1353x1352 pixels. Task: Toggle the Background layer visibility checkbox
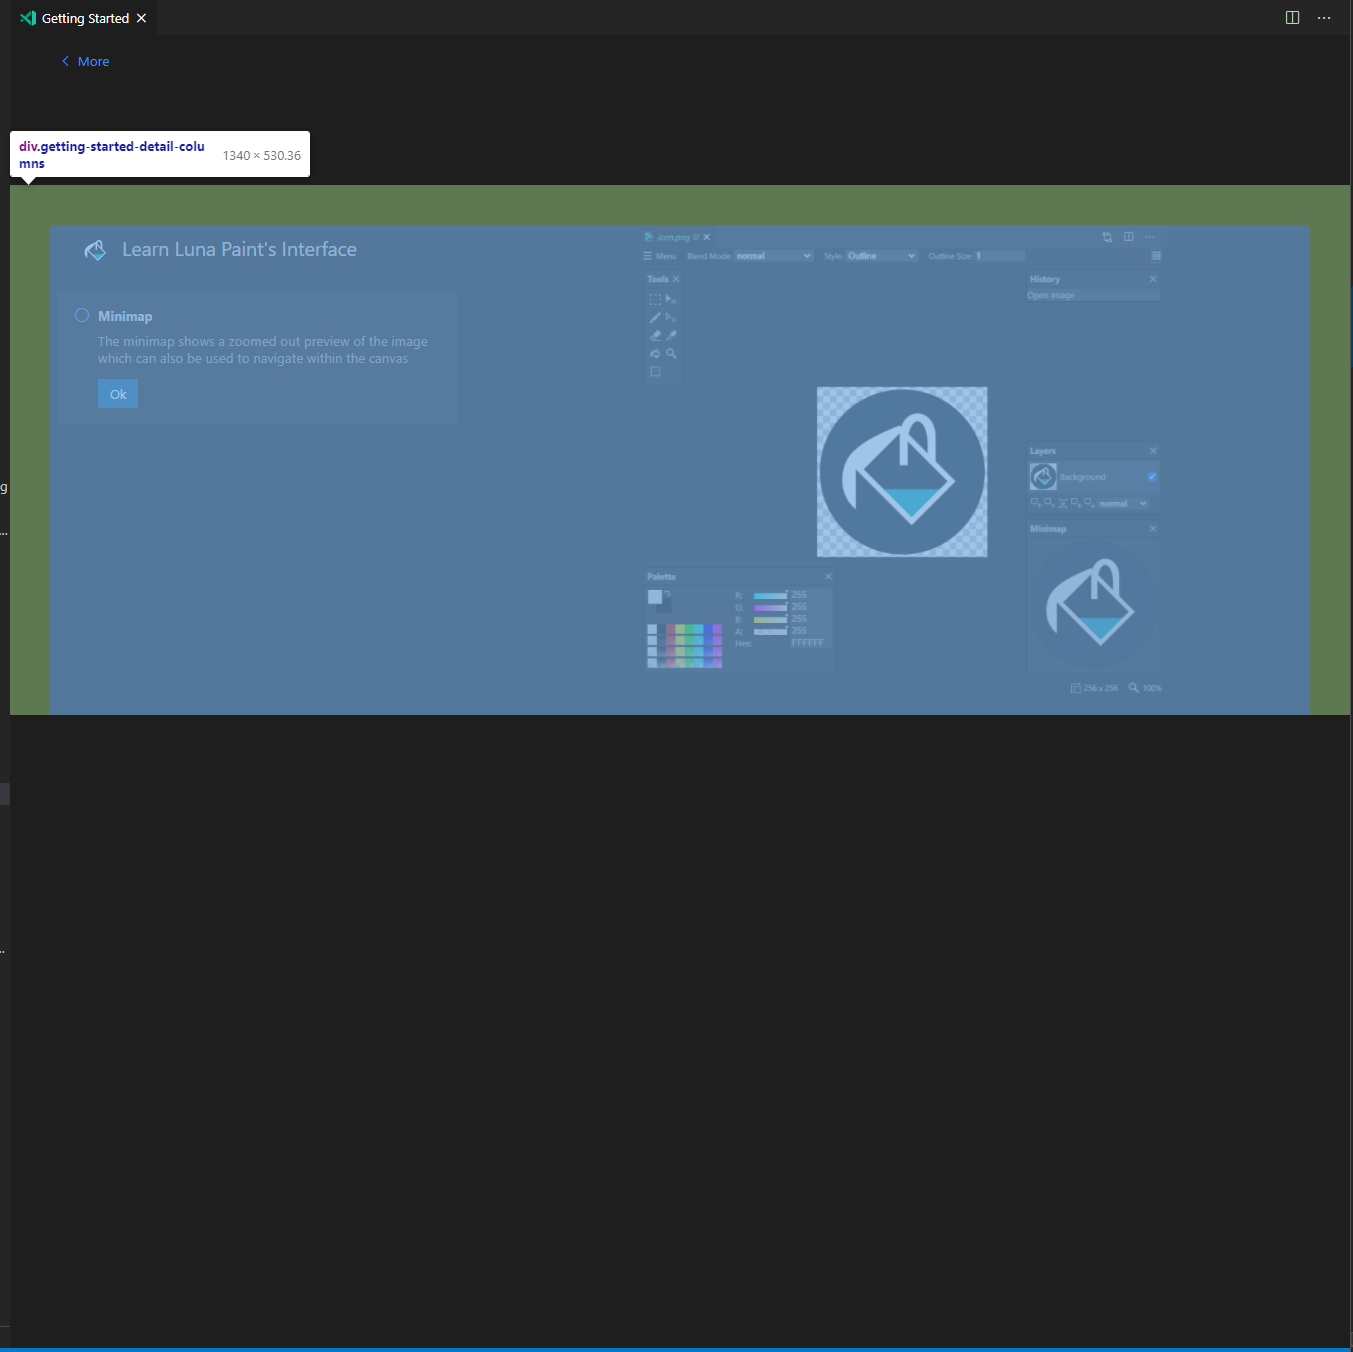click(x=1152, y=477)
